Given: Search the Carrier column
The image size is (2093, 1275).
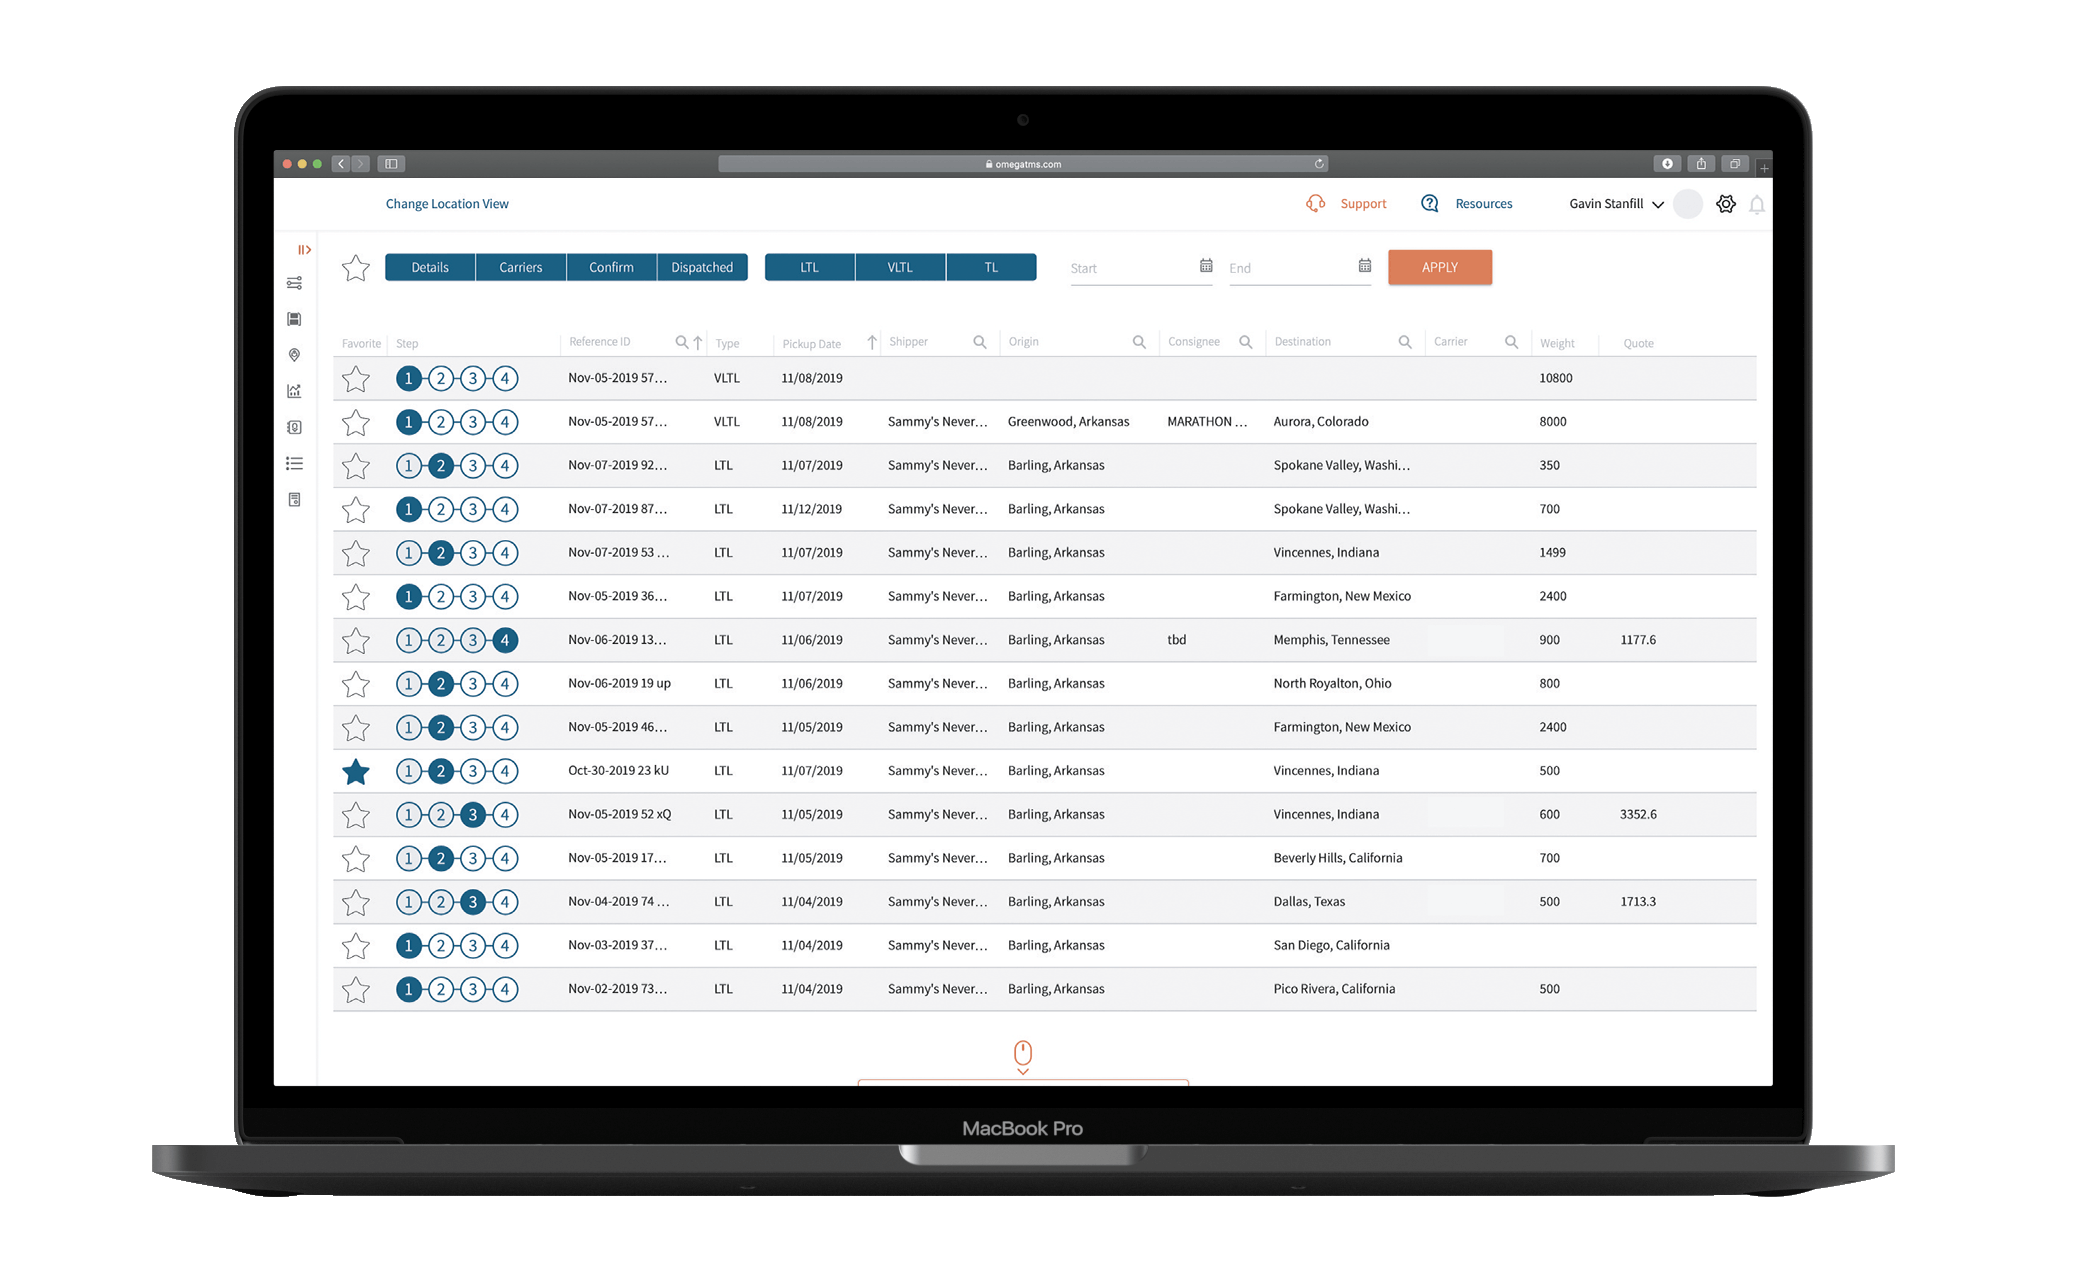Looking at the screenshot, I should [1512, 342].
